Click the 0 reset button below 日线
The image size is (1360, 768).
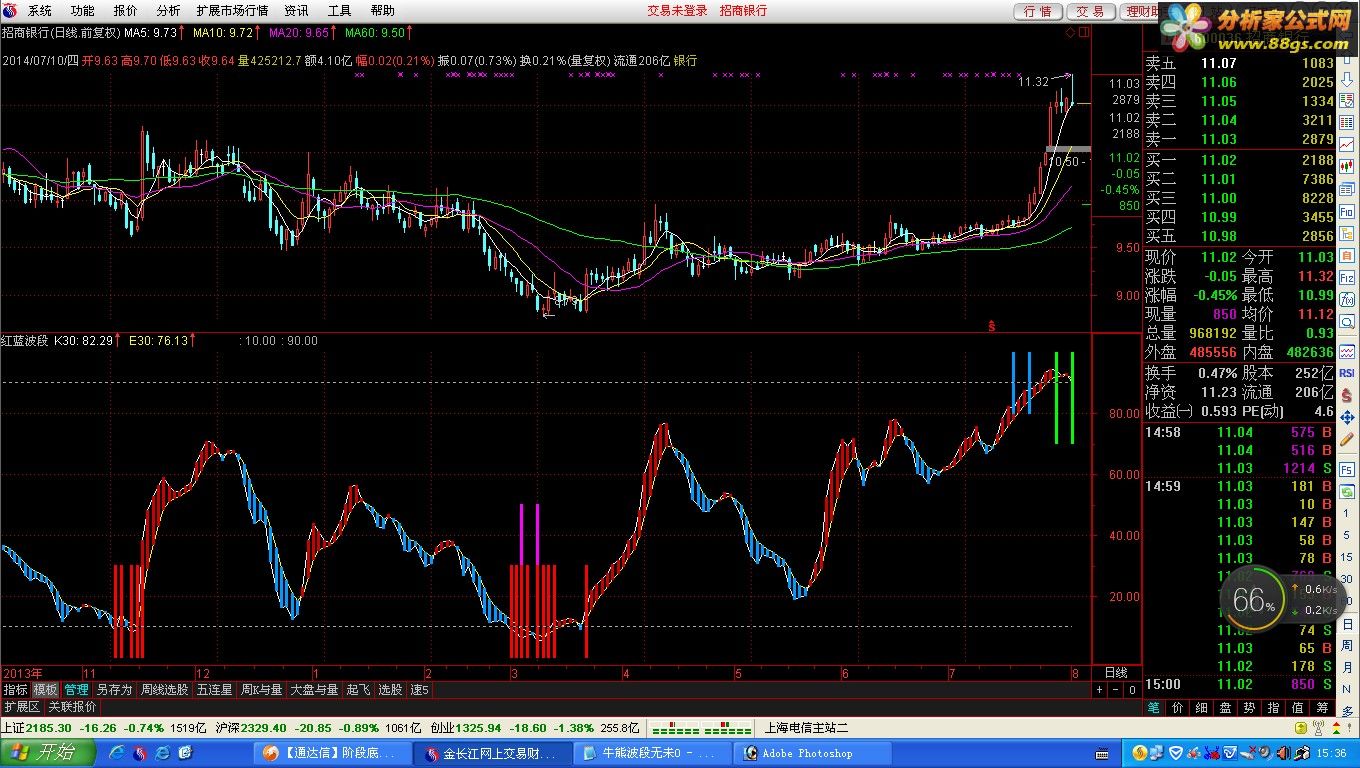(x=1132, y=690)
